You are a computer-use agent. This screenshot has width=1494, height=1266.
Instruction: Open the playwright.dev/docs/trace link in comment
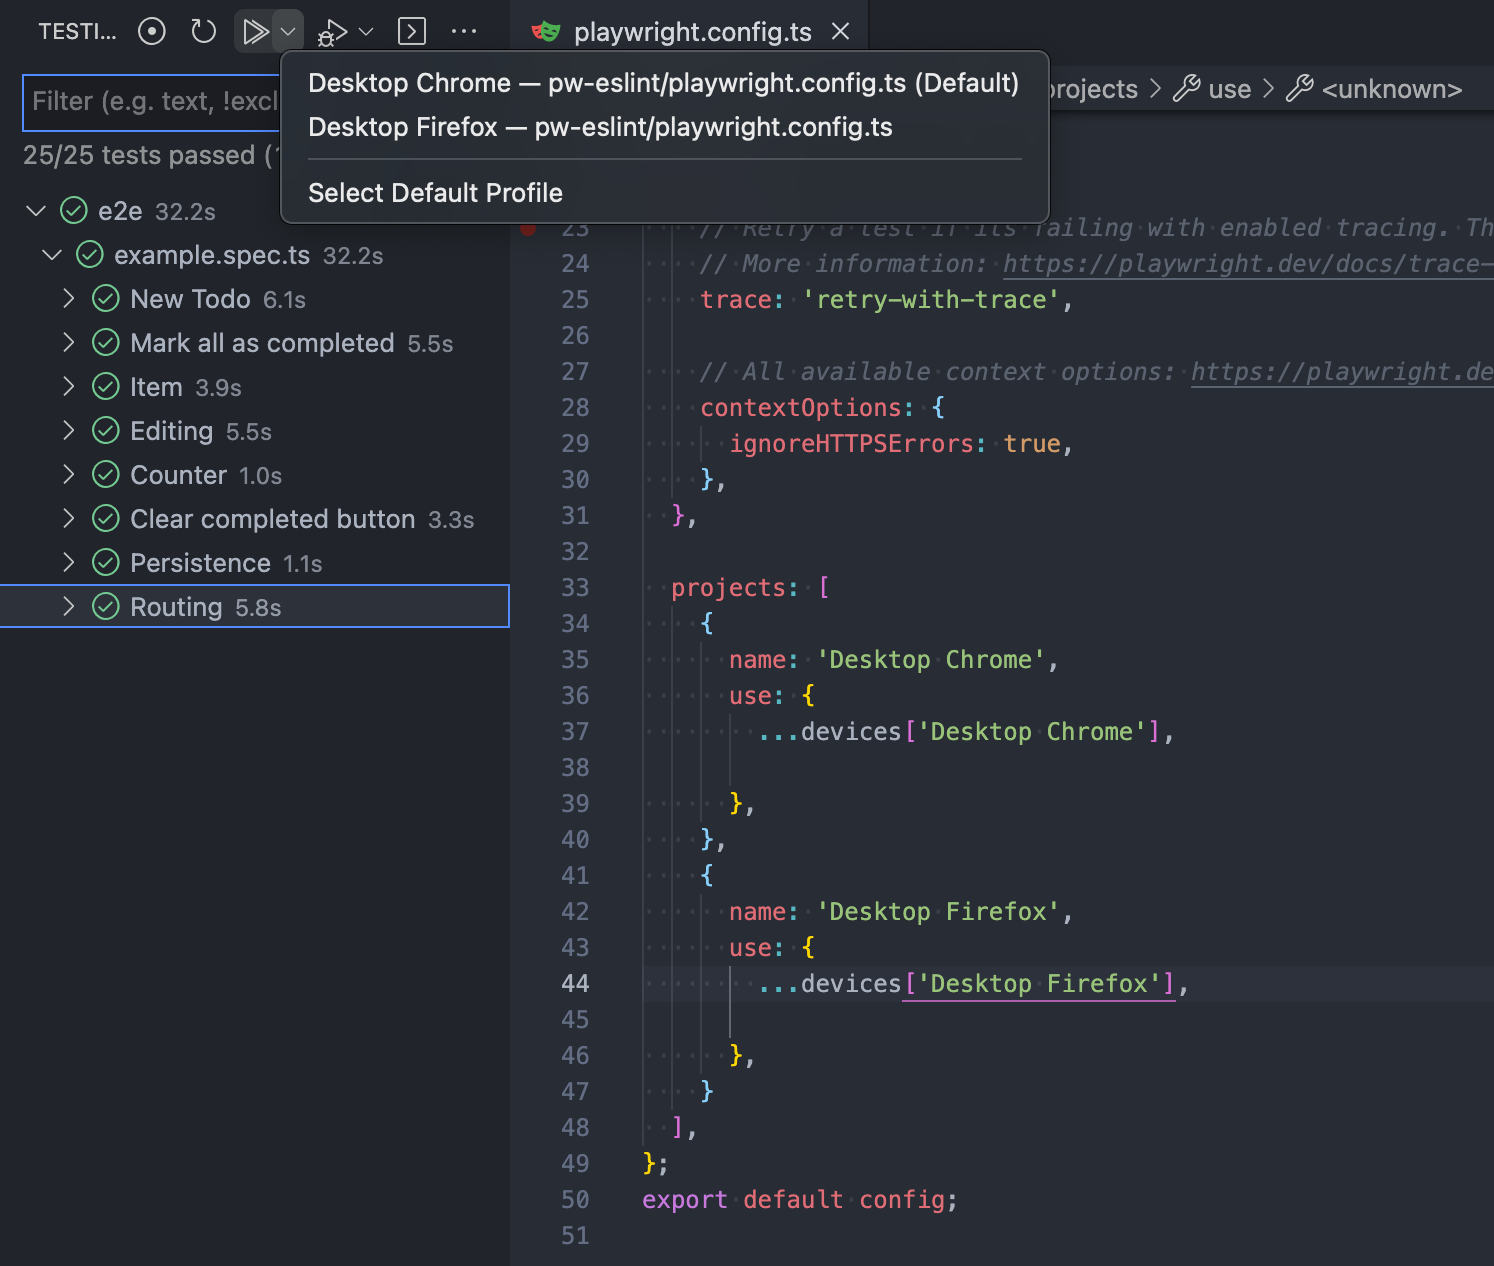click(x=1248, y=263)
